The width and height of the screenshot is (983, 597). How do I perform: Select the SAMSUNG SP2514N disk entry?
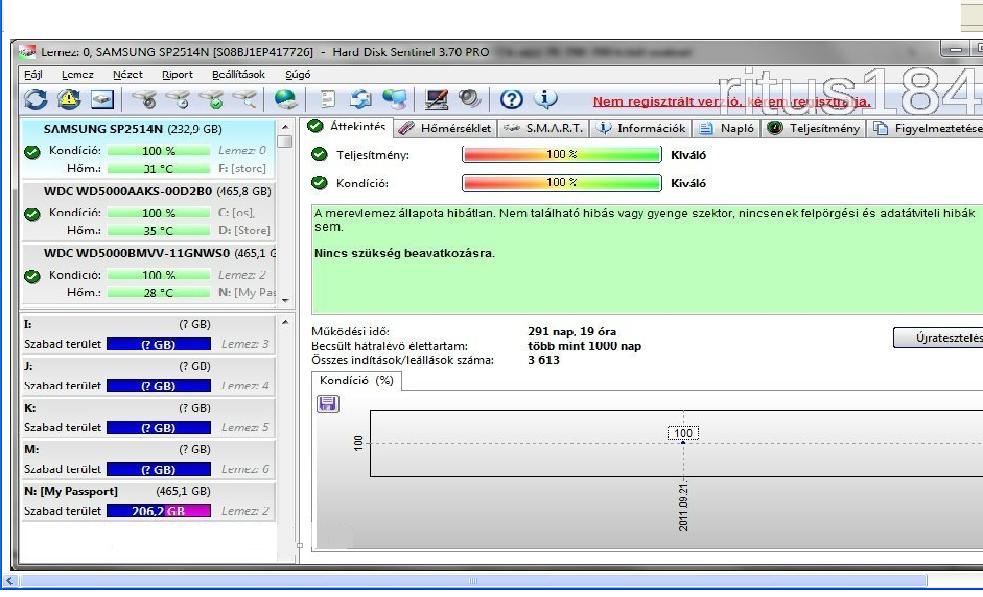(x=149, y=149)
